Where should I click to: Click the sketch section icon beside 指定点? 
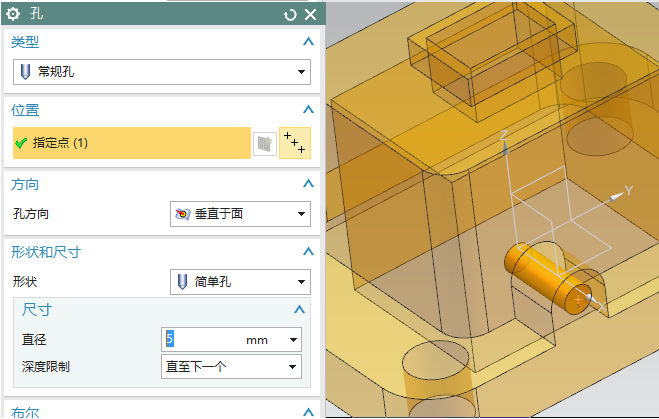coord(265,144)
